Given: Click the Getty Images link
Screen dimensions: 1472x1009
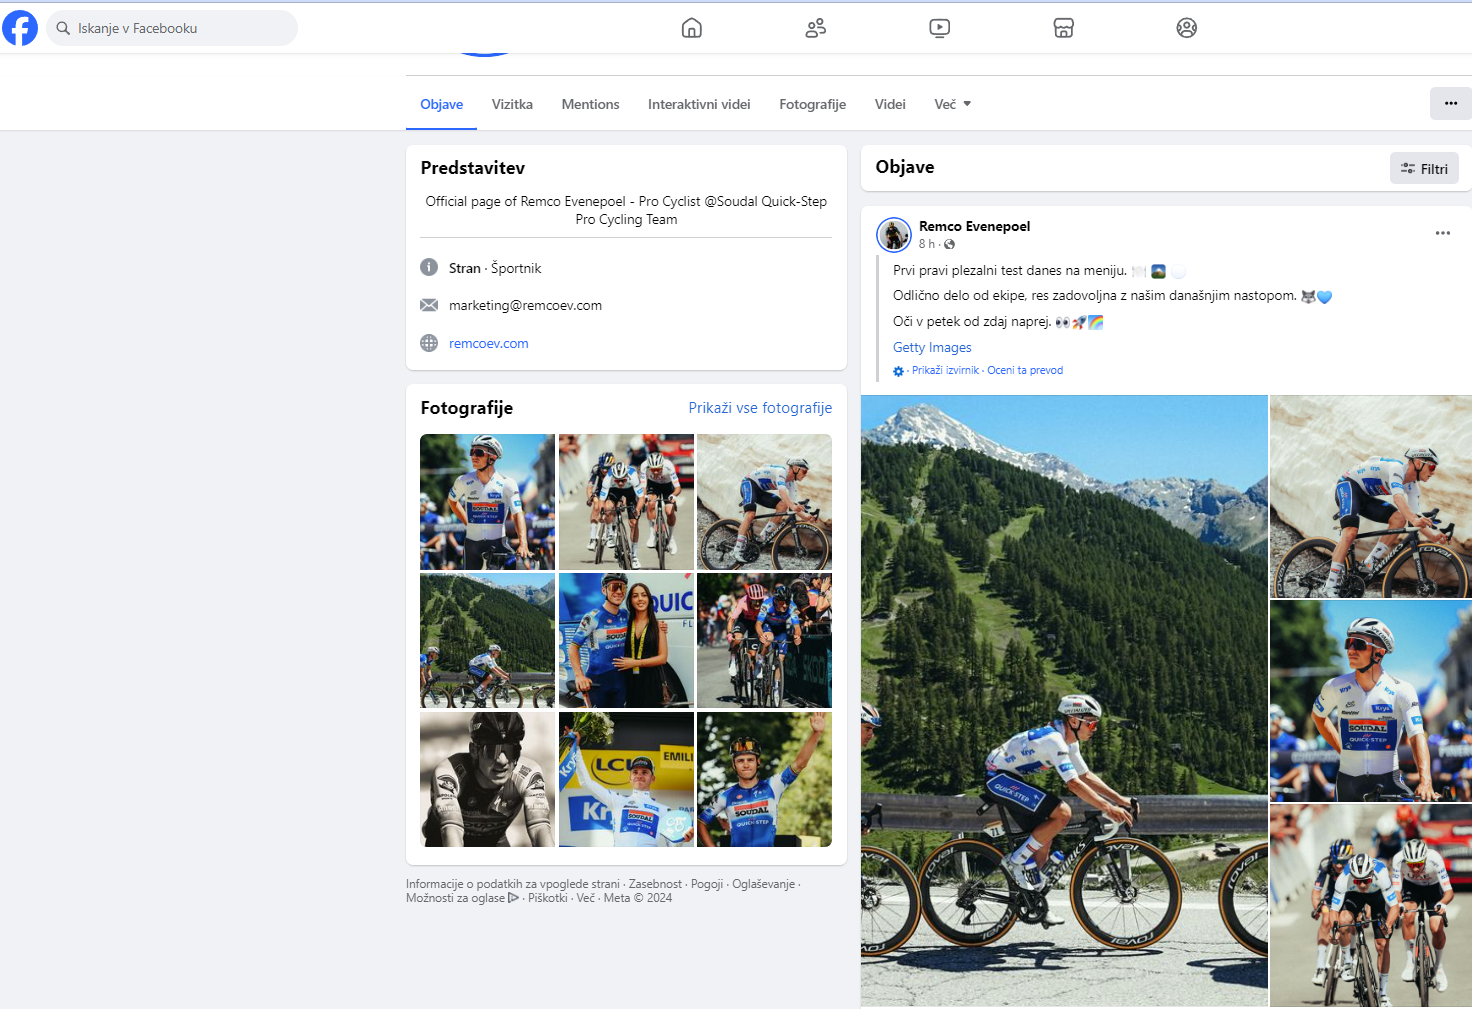Looking at the screenshot, I should pos(932,347).
